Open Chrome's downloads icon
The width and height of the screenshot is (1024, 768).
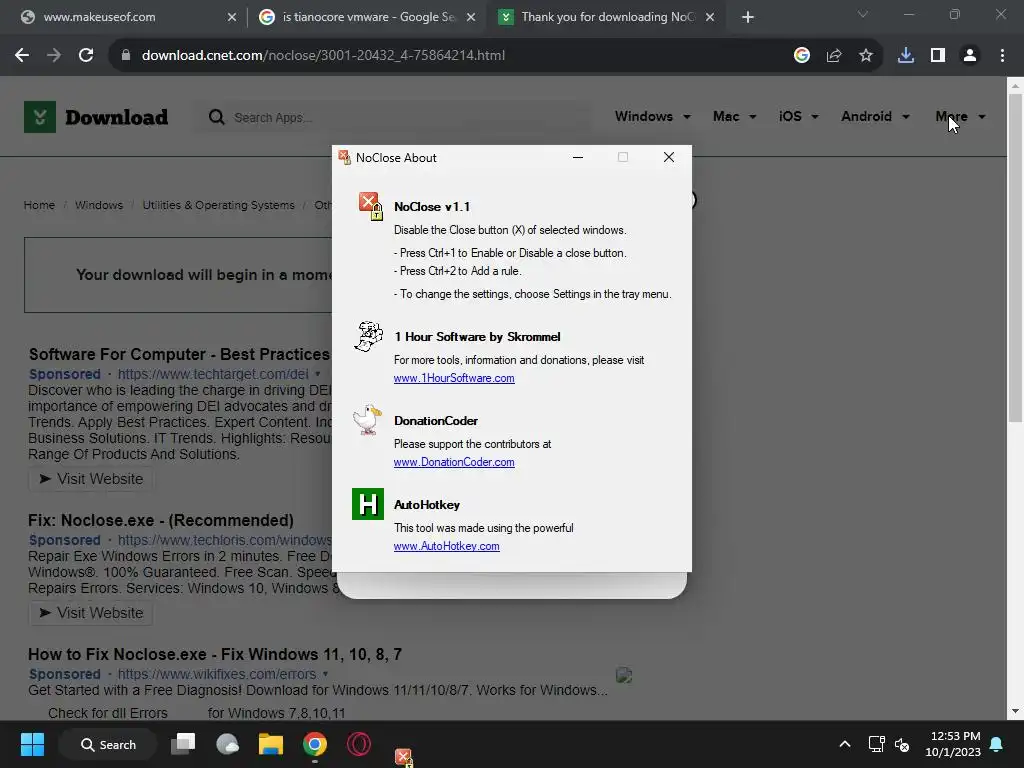pyautogui.click(x=906, y=56)
